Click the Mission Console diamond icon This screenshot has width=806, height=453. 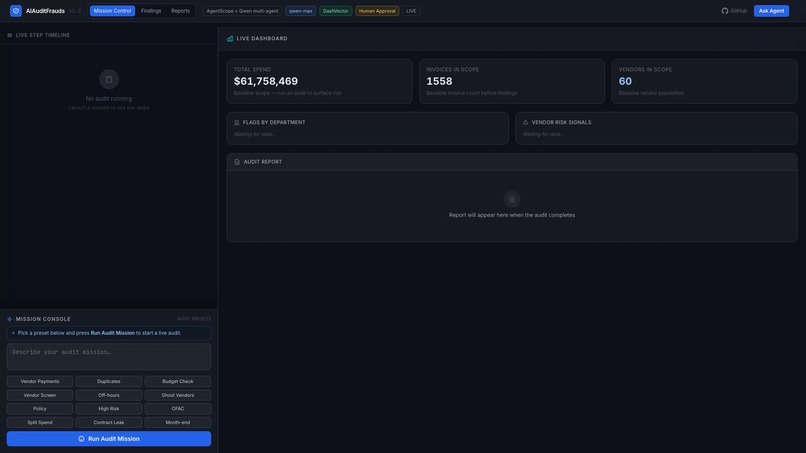click(9, 319)
